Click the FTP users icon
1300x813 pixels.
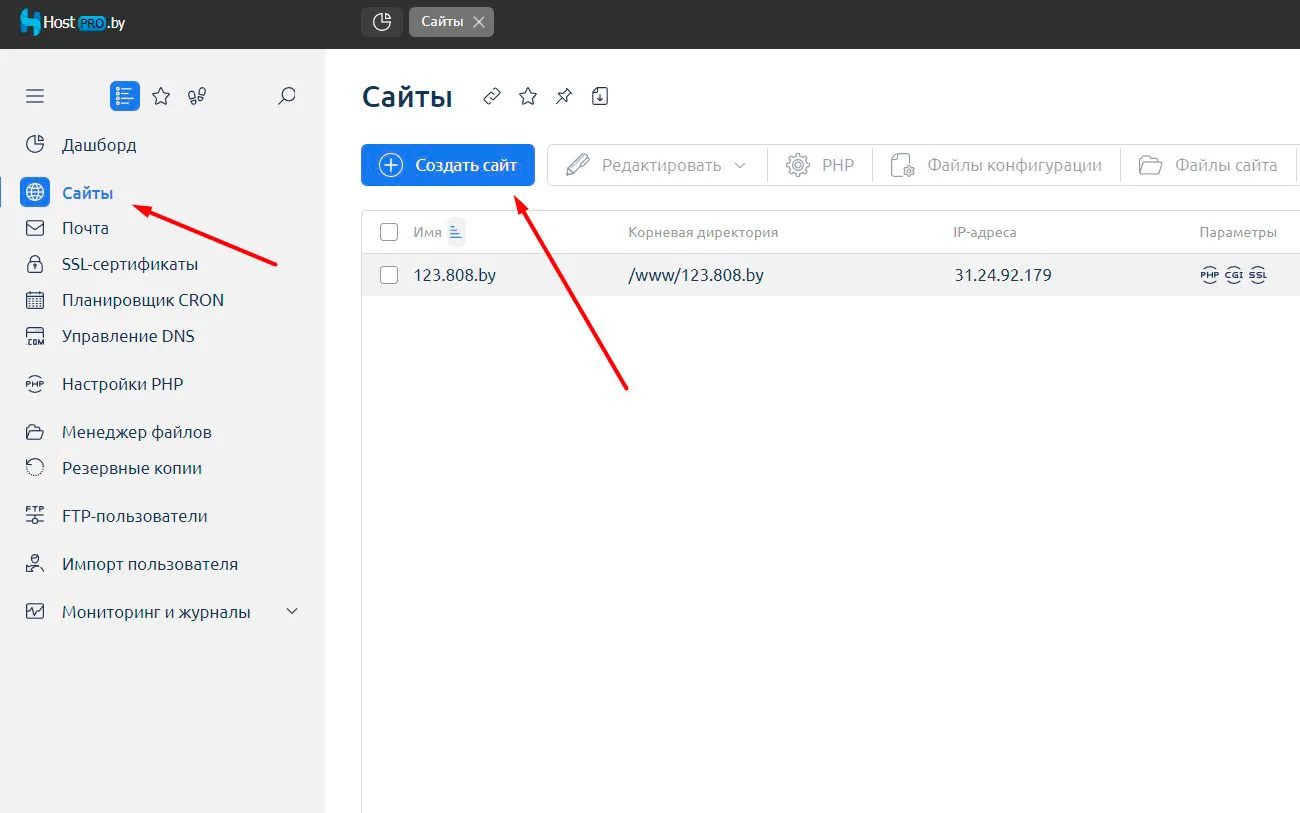coord(35,516)
